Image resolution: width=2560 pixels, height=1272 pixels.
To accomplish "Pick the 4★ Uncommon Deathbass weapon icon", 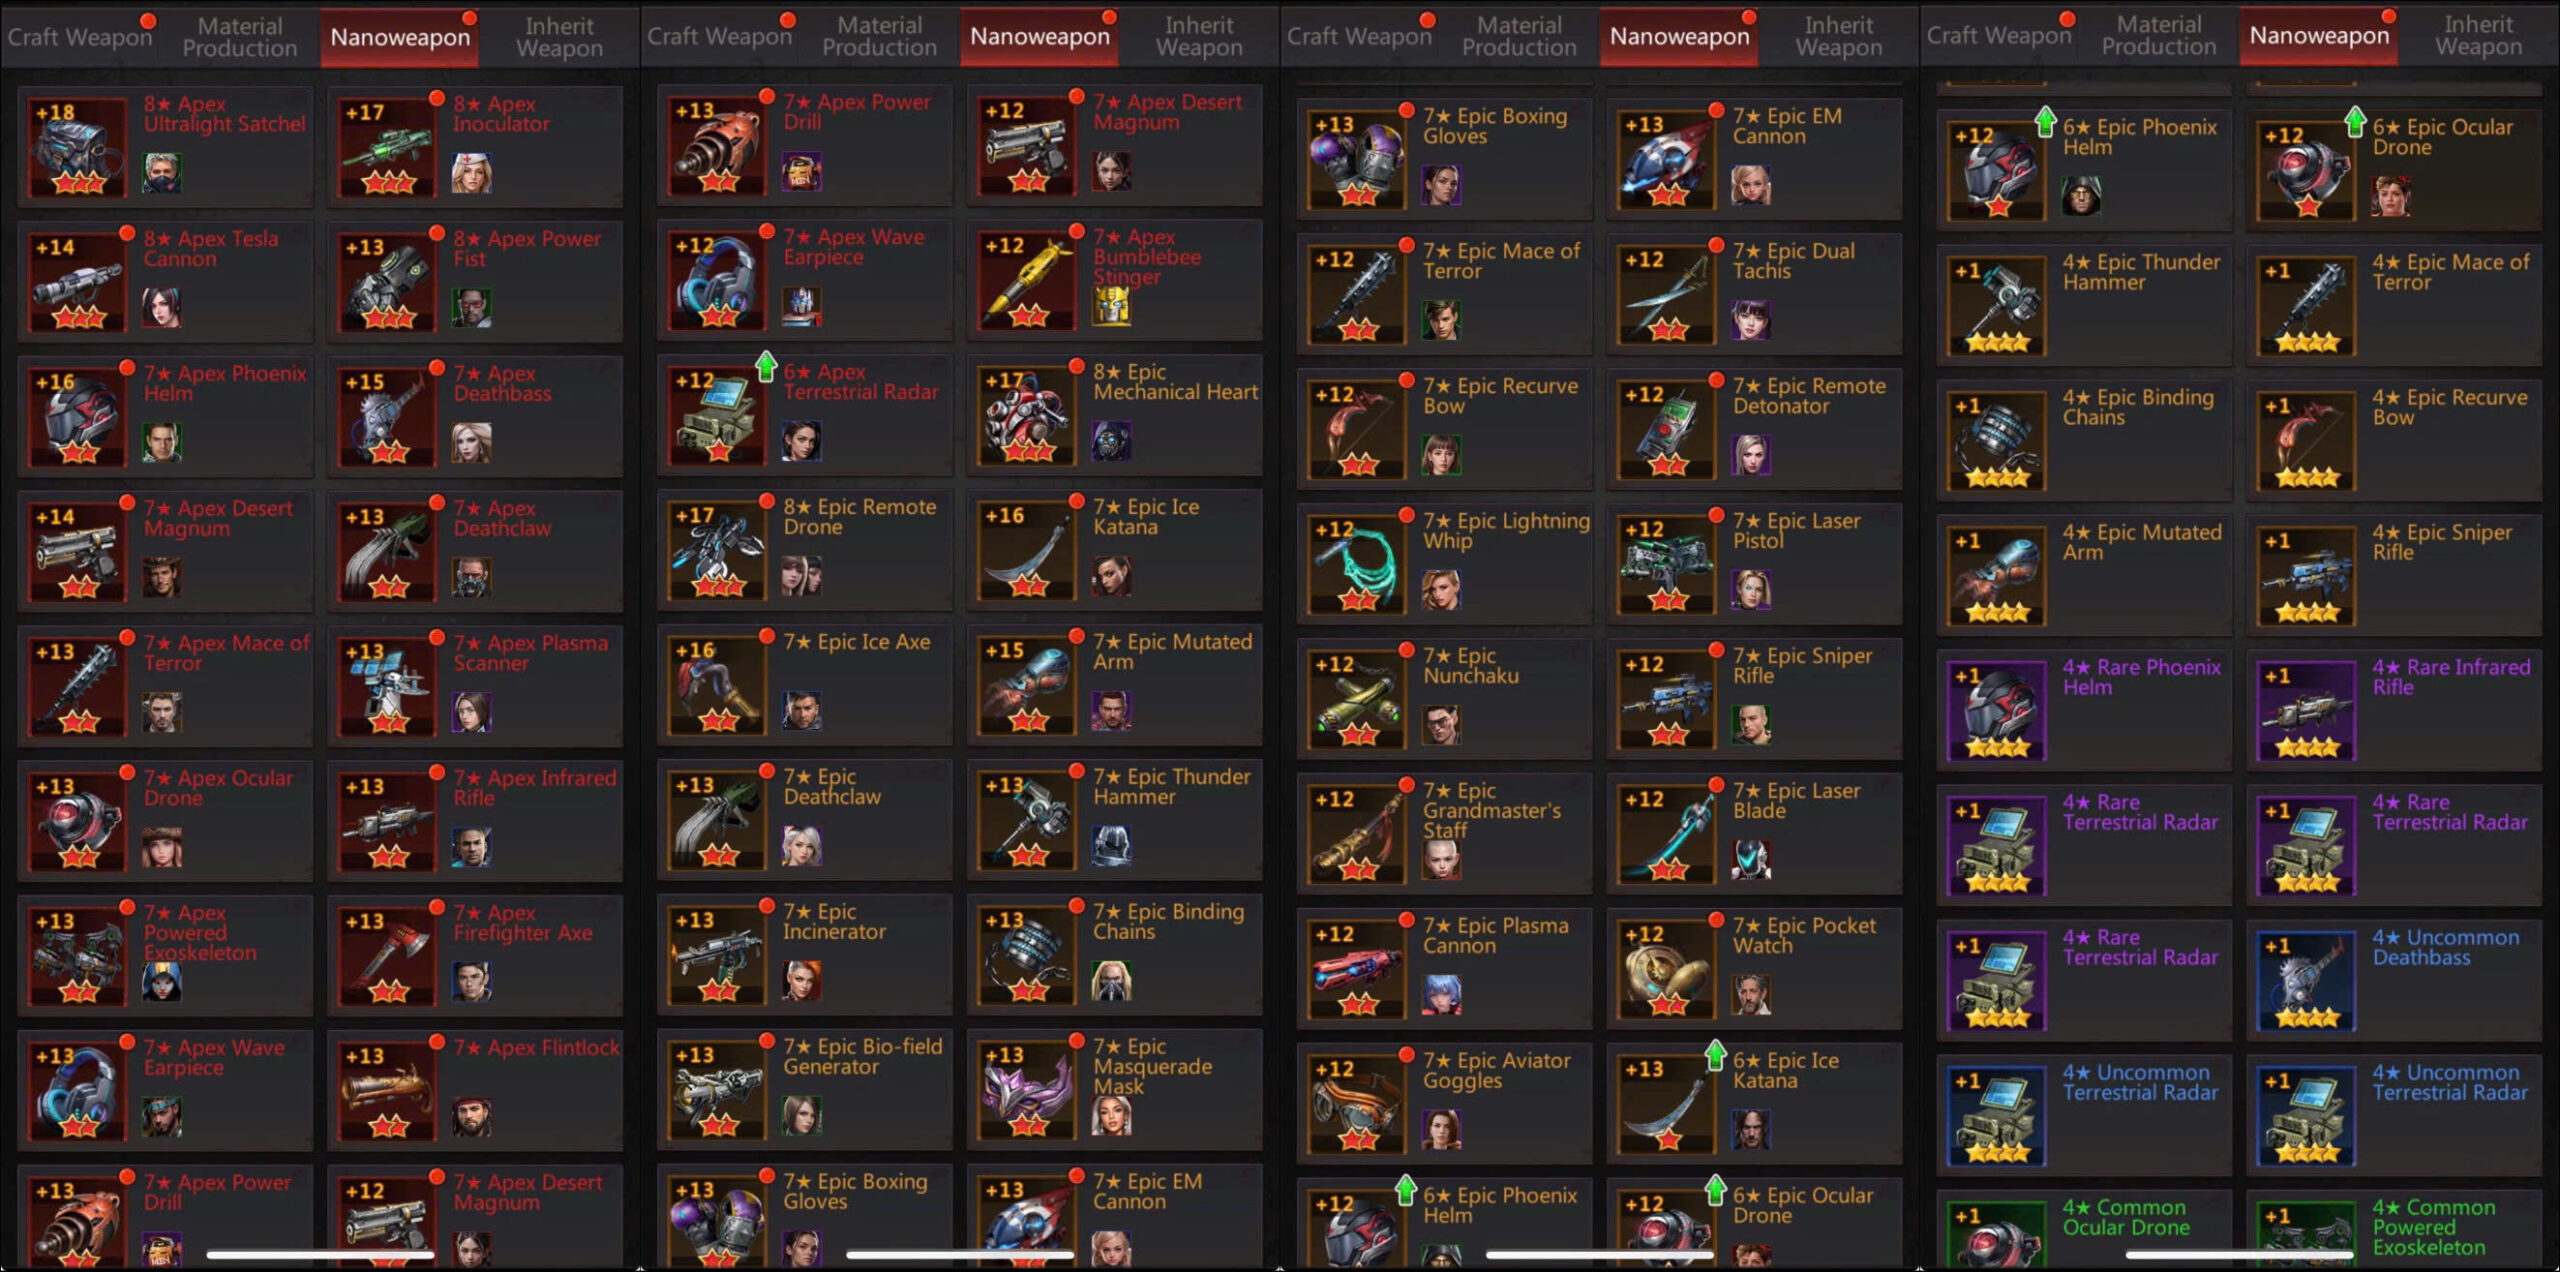I will click(x=2306, y=981).
